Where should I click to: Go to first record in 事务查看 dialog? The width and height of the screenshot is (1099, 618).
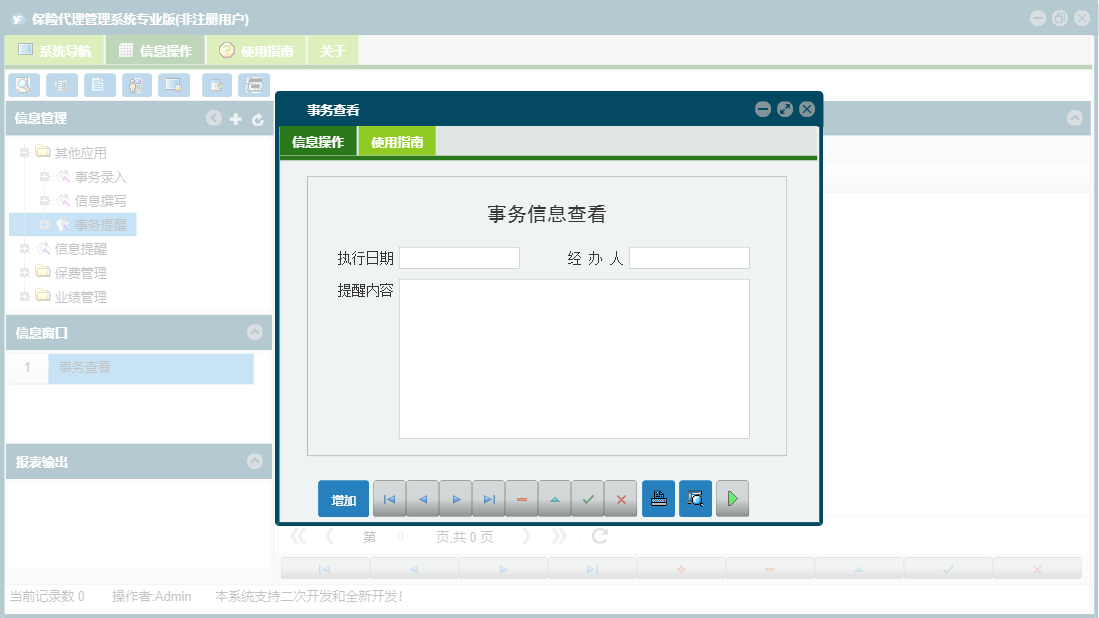390,499
